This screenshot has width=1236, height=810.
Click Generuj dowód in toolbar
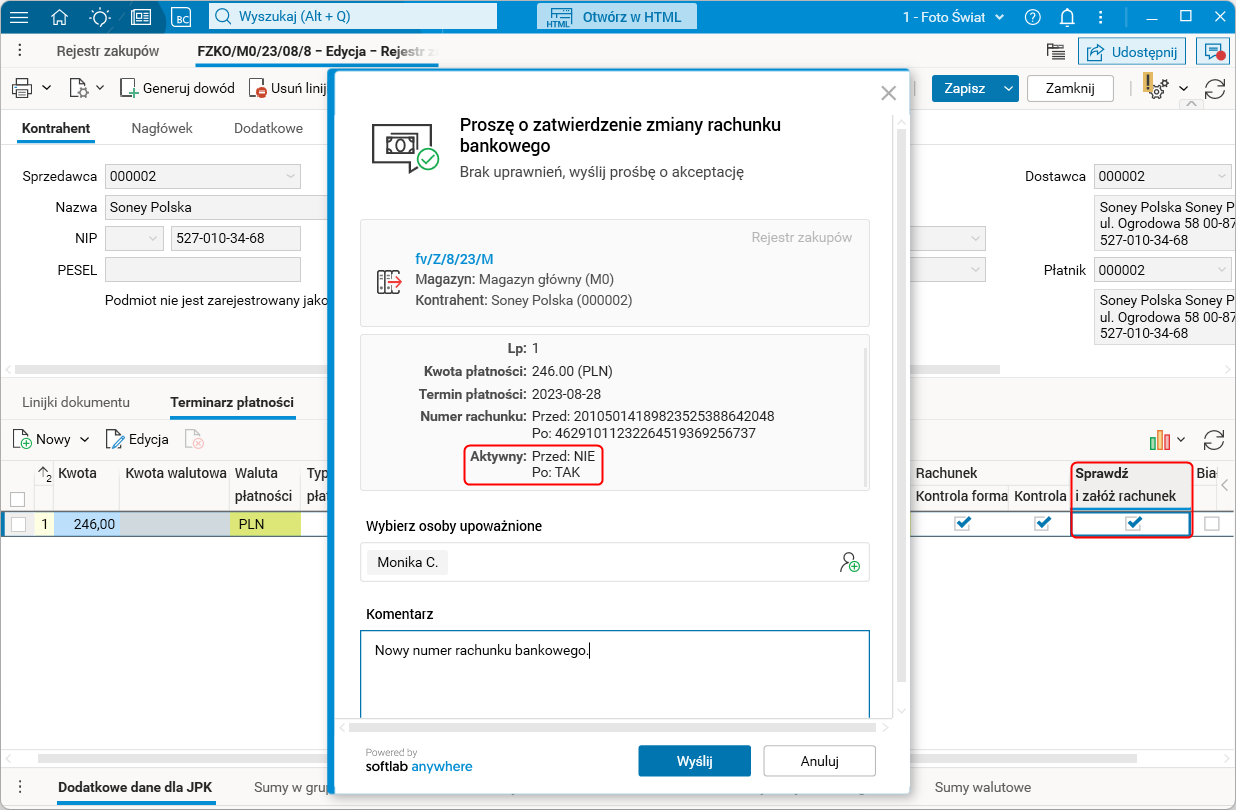pyautogui.click(x=178, y=88)
